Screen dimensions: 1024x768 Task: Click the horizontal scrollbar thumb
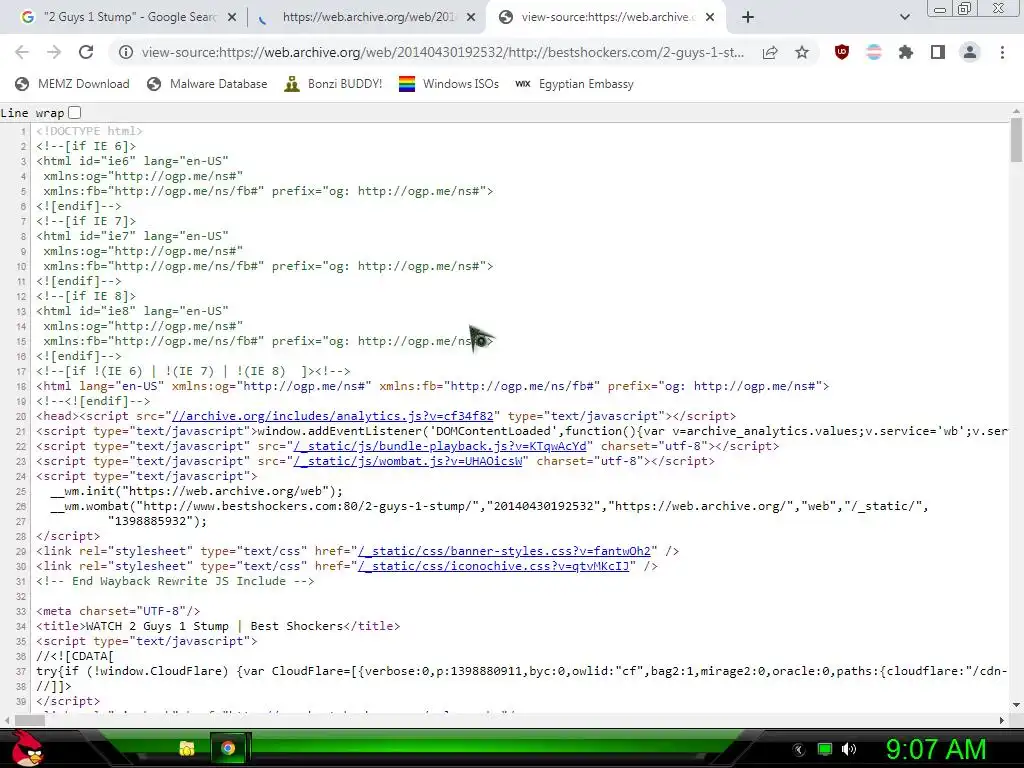[29, 720]
